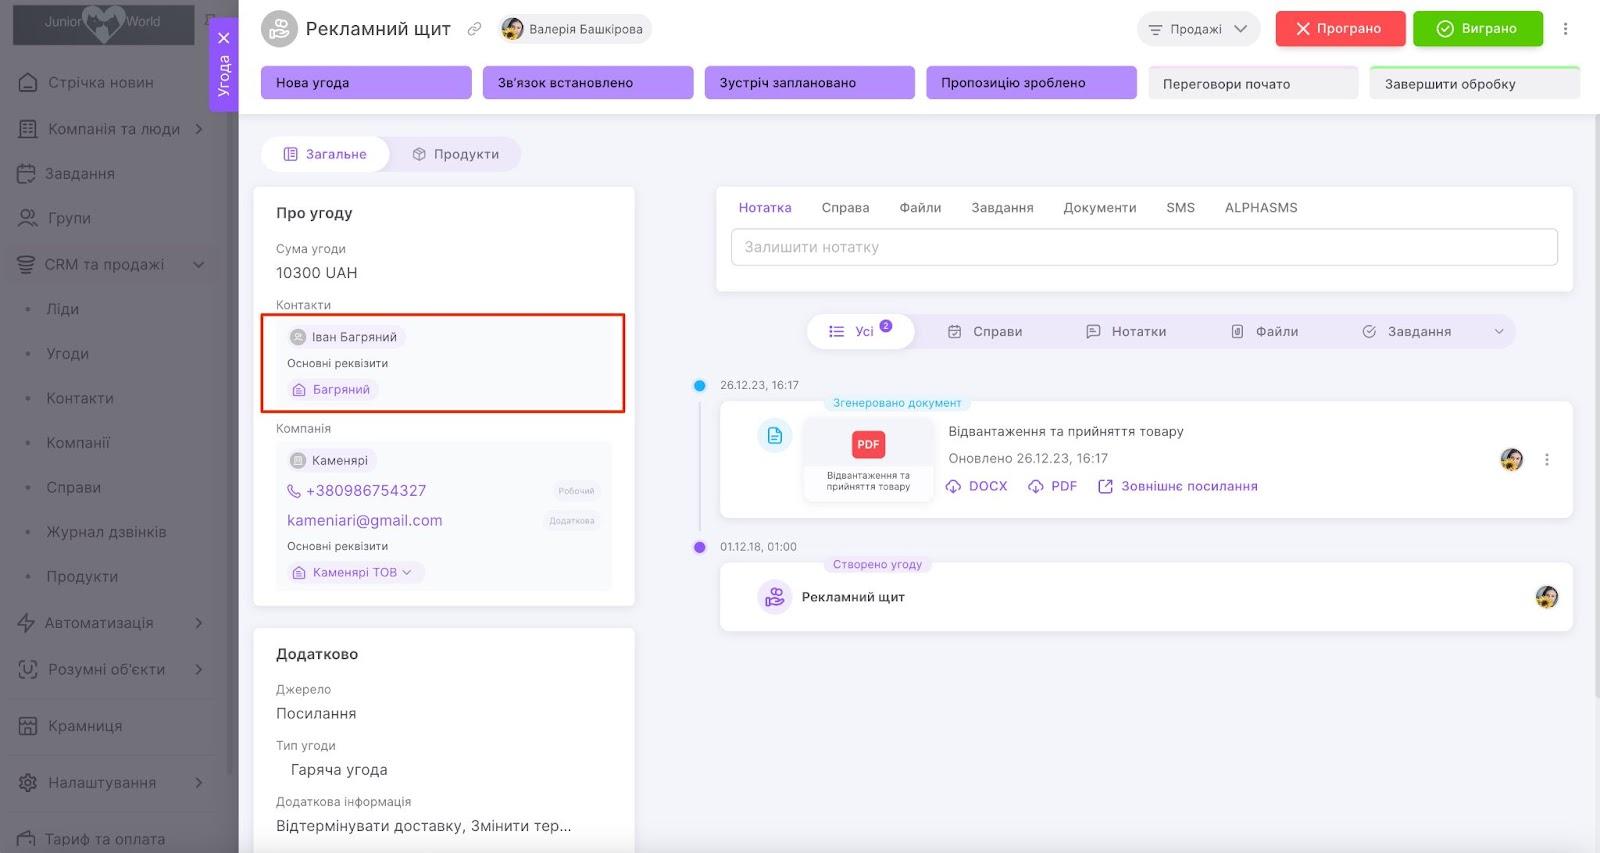This screenshot has height=853, width=1600.
Task: Download the document as DOCX
Action: click(x=977, y=486)
